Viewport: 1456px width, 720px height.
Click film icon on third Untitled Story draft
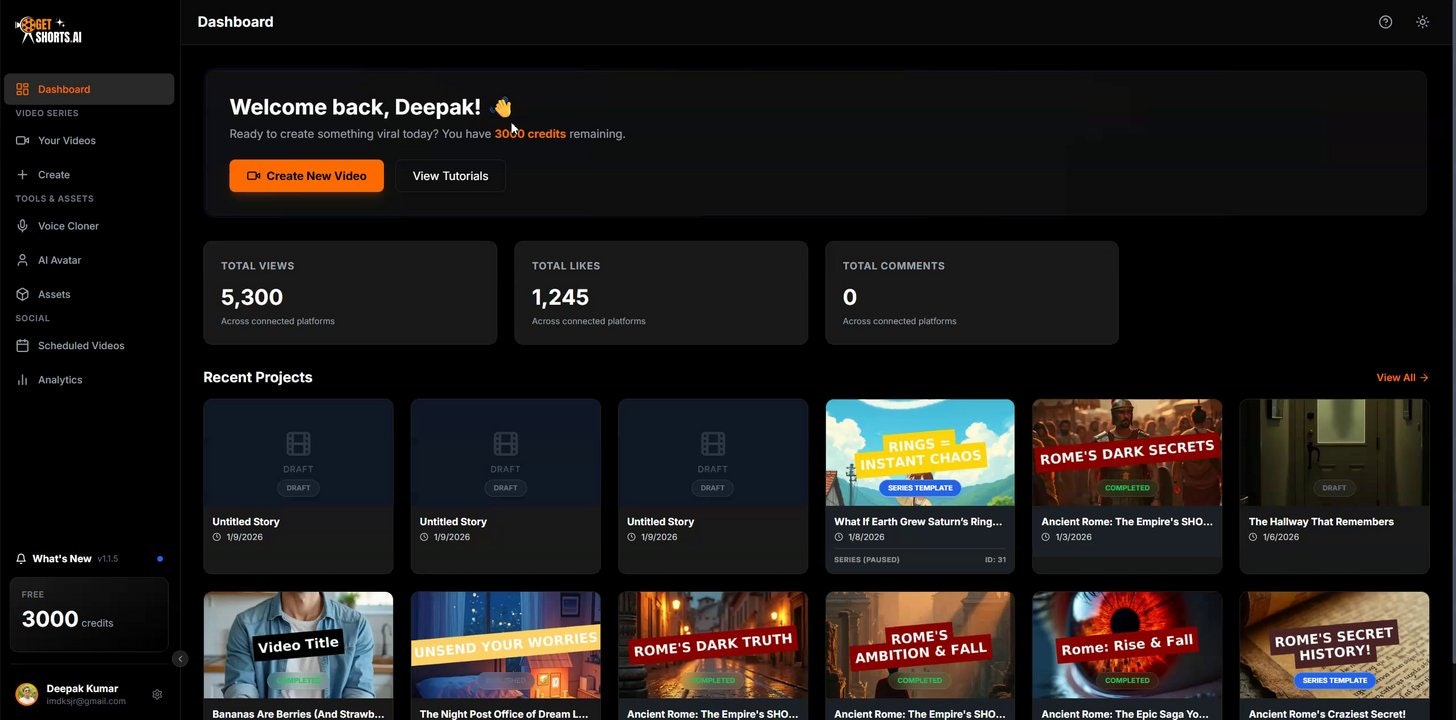[x=712, y=443]
